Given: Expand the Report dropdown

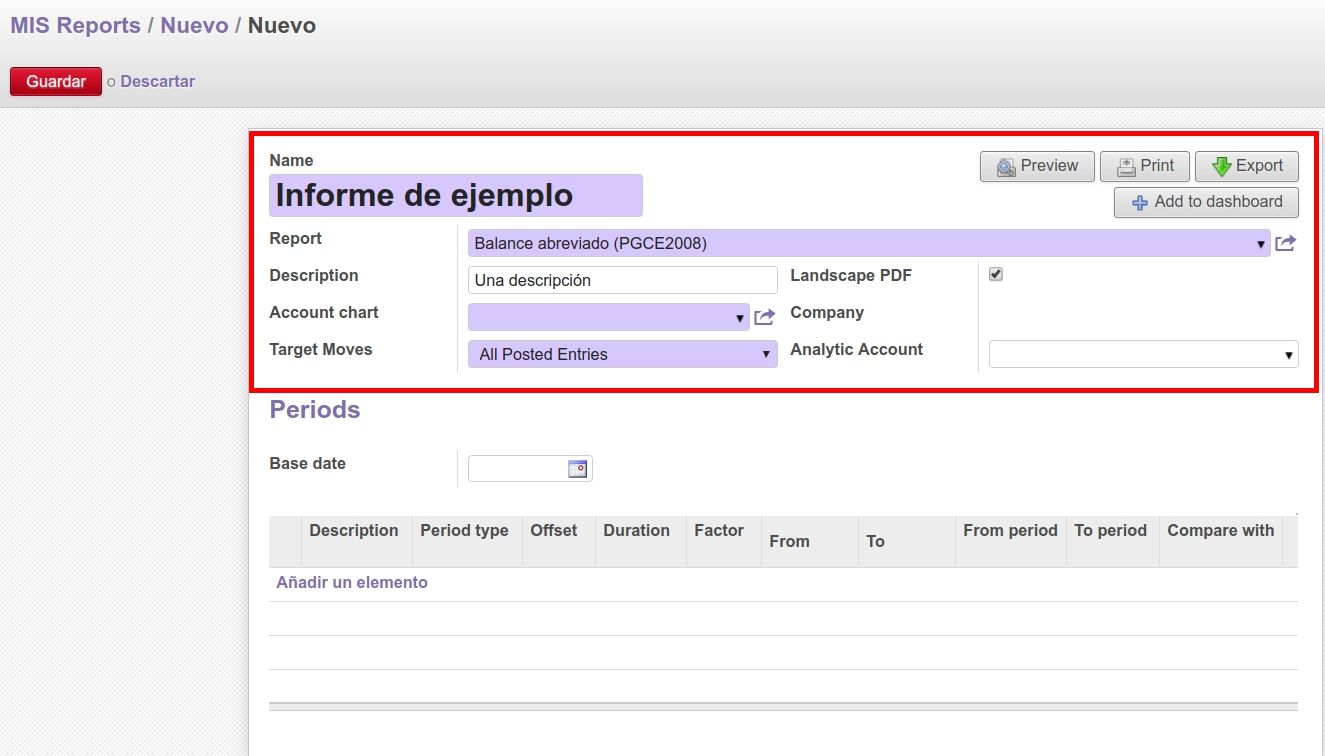Looking at the screenshot, I should 868,243.
